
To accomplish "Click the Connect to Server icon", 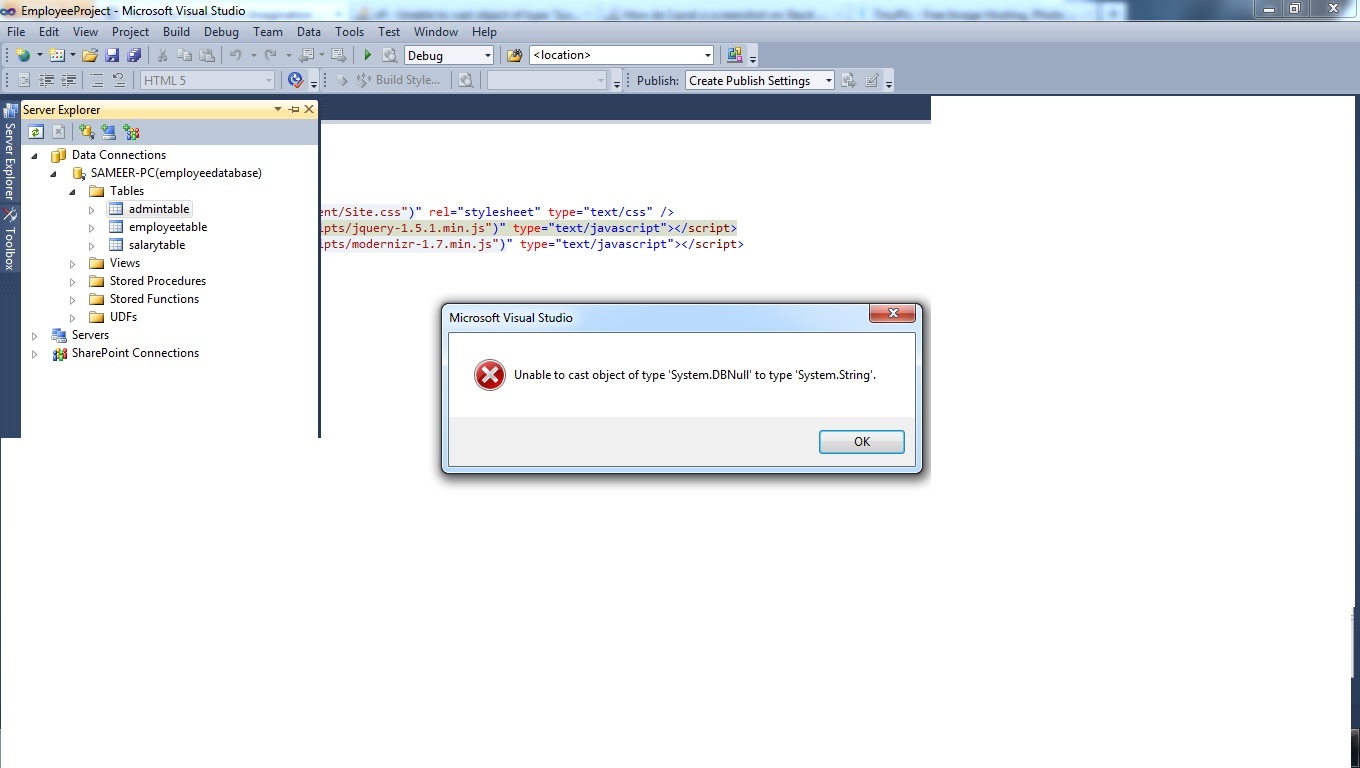I will (108, 132).
